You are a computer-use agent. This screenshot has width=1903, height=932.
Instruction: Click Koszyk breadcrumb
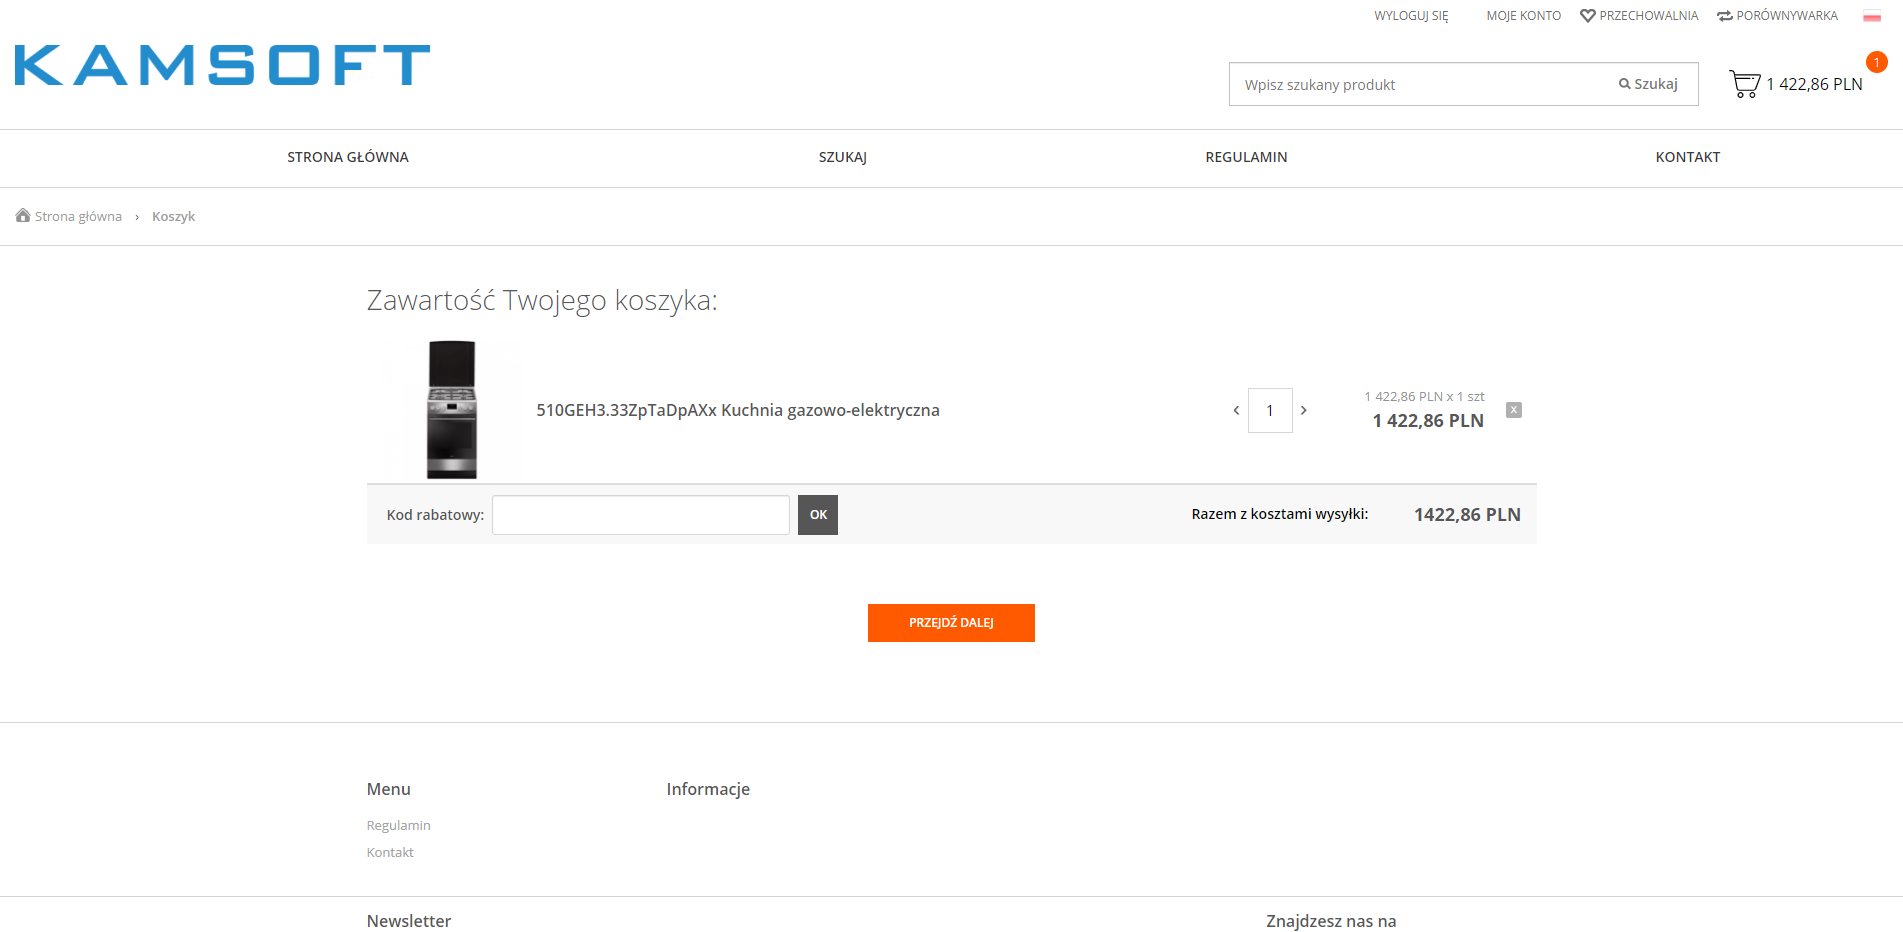[173, 216]
